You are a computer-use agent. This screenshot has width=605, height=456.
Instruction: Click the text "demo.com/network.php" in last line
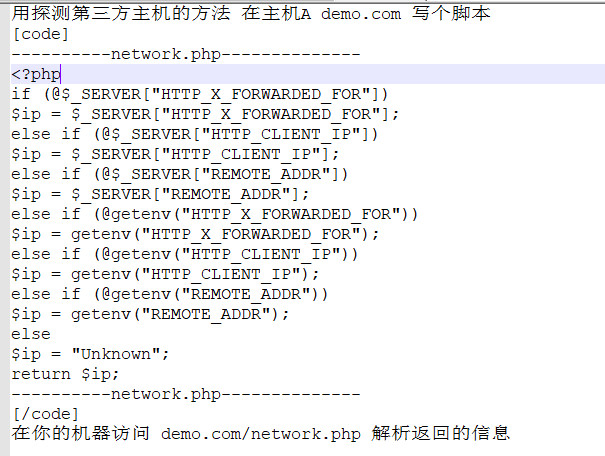click(261, 434)
